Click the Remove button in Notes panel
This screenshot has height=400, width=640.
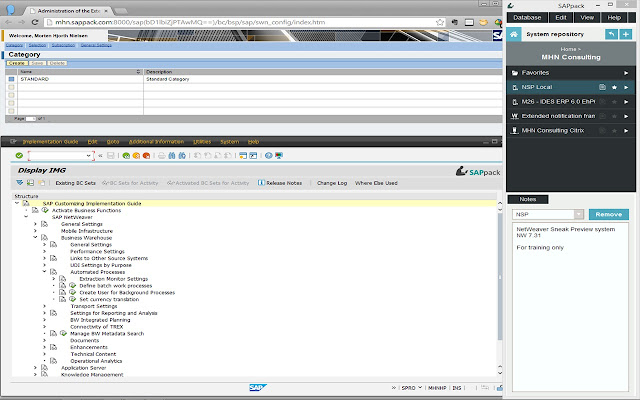(609, 214)
